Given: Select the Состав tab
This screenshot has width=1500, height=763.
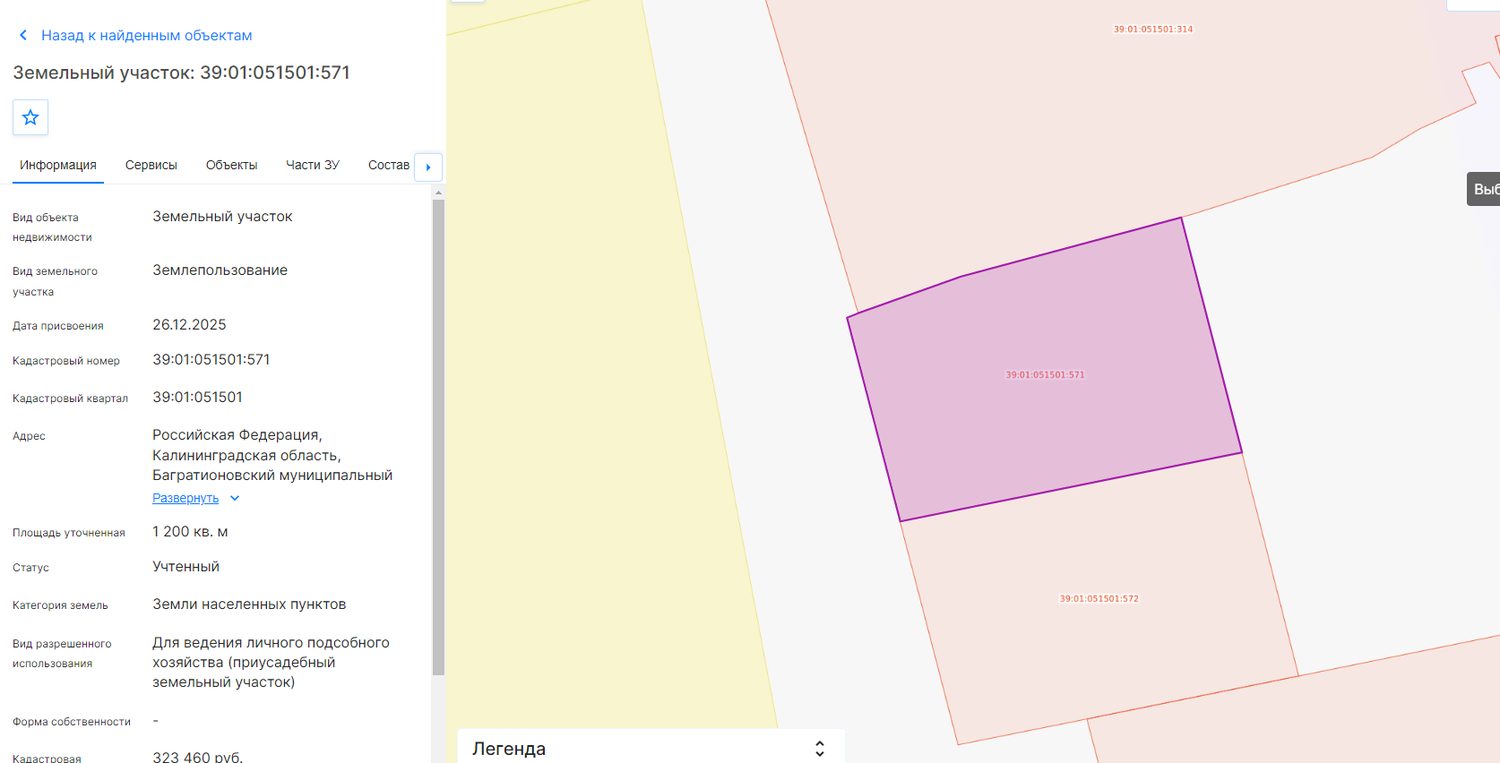Looking at the screenshot, I should [x=389, y=165].
